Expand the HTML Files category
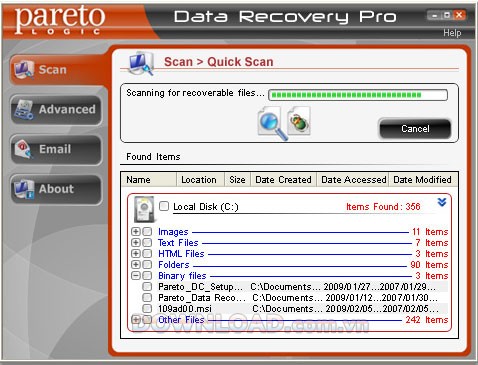The width and height of the screenshot is (478, 365). (135, 253)
